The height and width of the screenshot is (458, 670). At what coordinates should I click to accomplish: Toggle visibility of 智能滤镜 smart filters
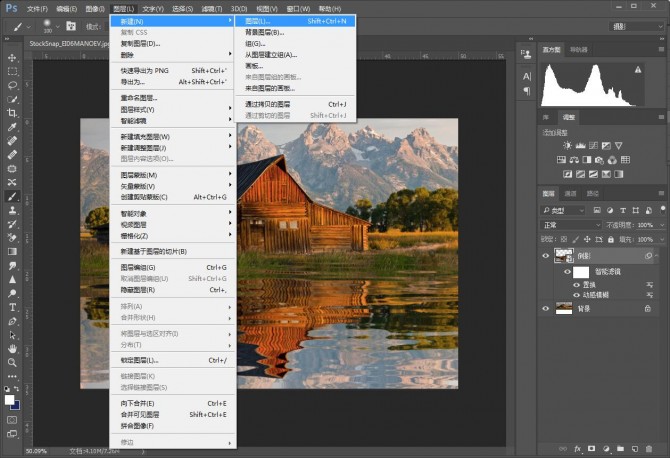click(x=567, y=272)
